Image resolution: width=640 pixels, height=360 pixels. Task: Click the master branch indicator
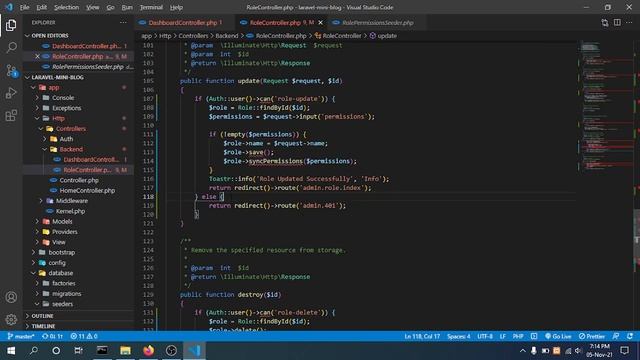pos(21,336)
